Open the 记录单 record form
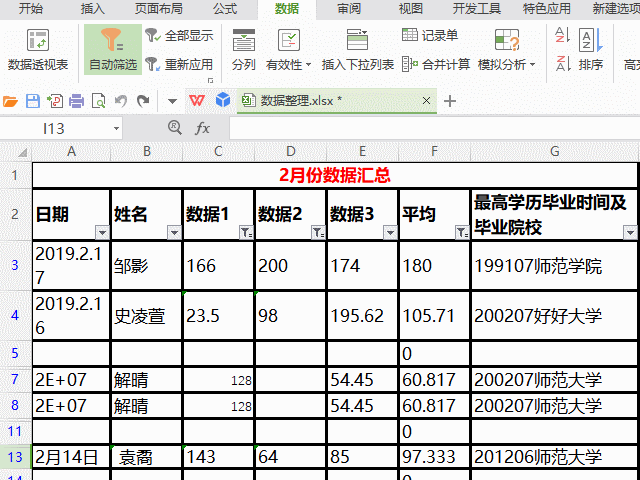The image size is (640, 480). tap(430, 36)
